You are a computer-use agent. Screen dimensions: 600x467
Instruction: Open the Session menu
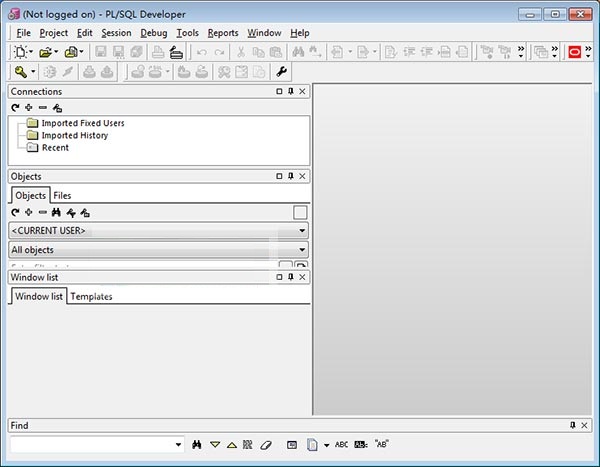click(116, 33)
